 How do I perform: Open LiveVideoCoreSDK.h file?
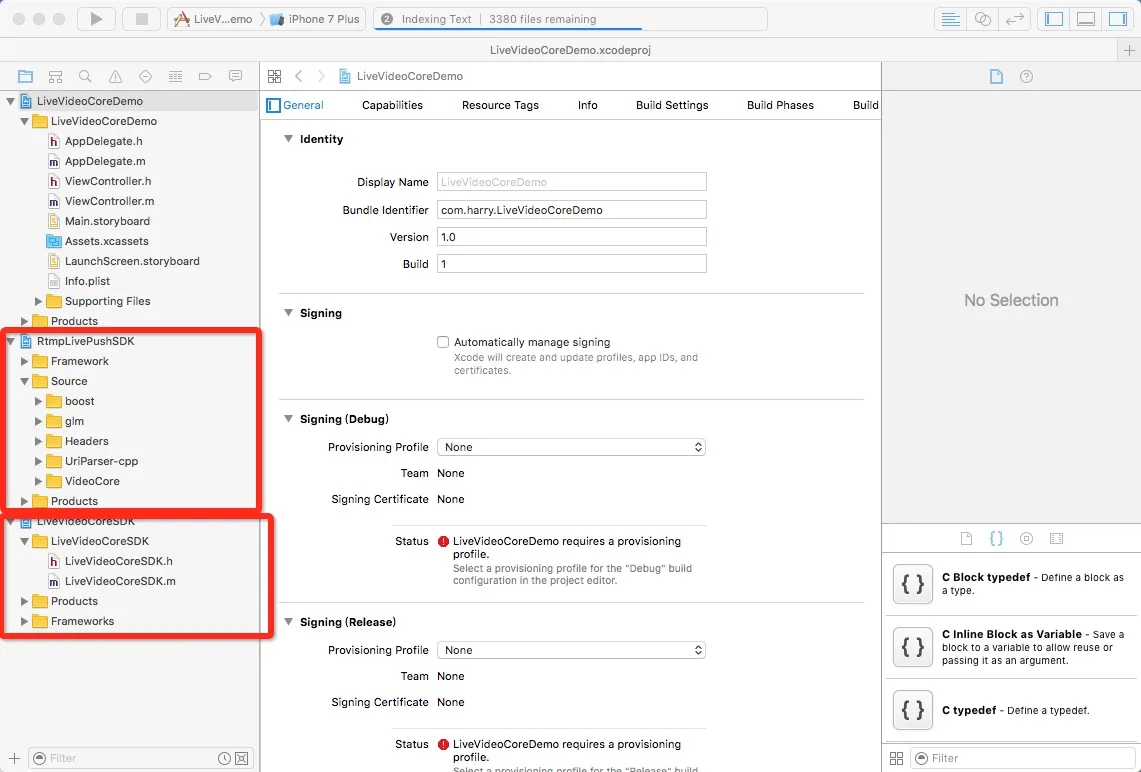coord(119,561)
